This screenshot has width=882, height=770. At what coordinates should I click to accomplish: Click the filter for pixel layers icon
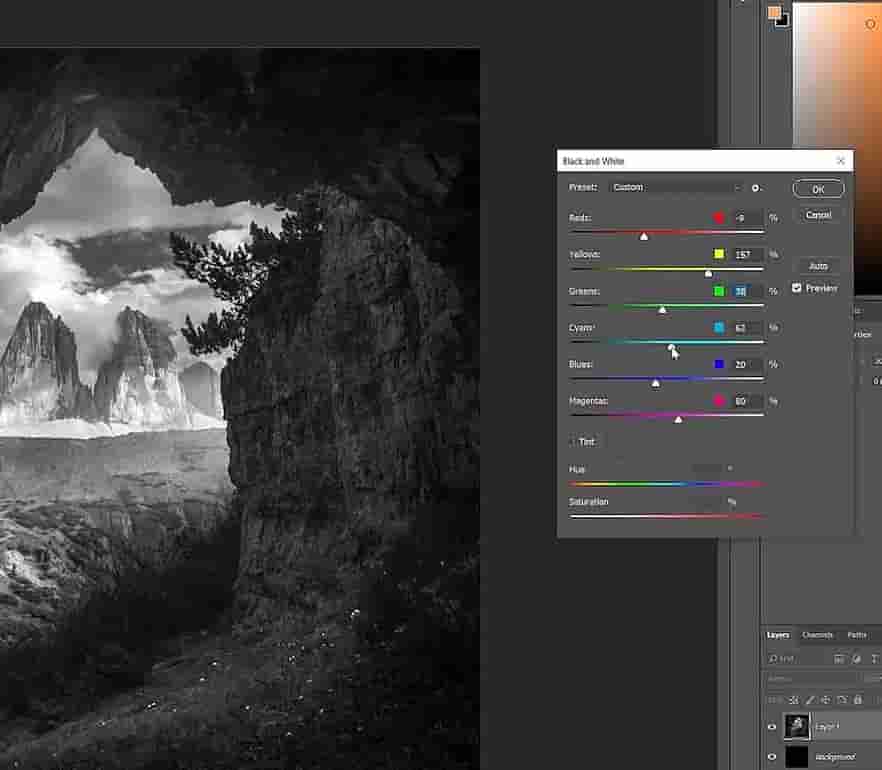839,658
